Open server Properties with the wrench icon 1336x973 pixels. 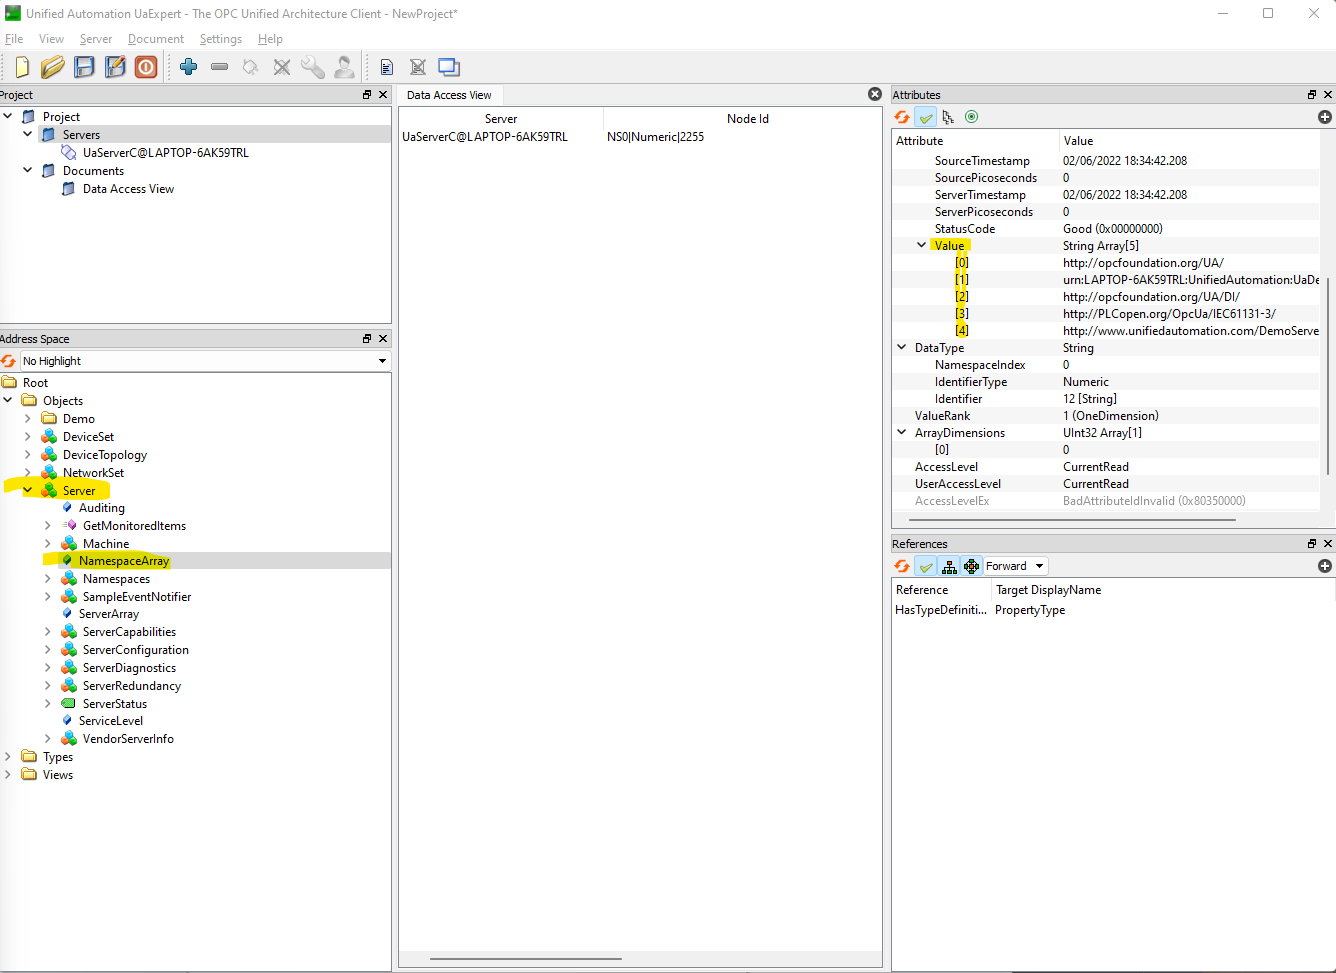[312, 67]
